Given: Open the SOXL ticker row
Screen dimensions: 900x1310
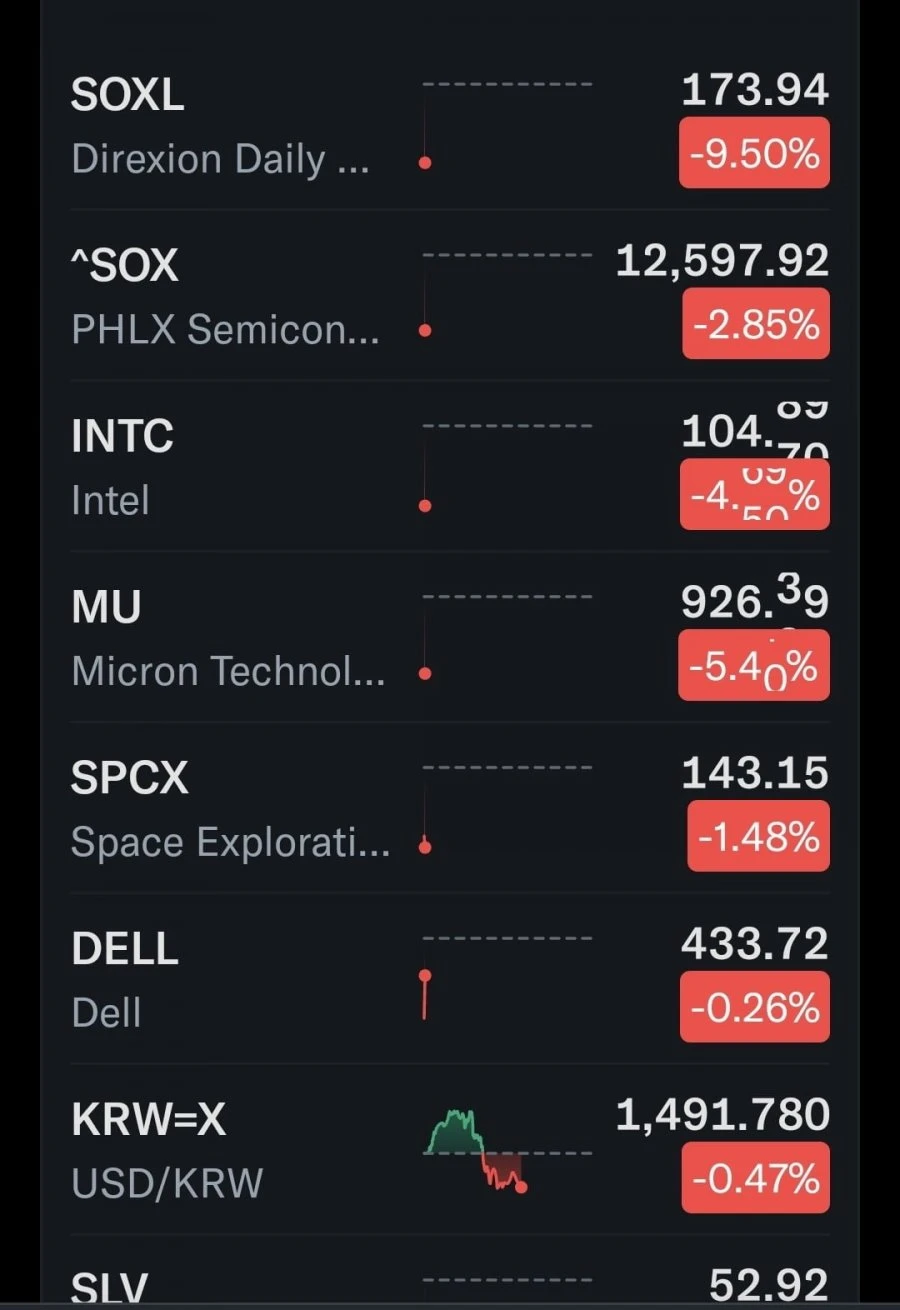Looking at the screenshot, I should coord(450,125).
